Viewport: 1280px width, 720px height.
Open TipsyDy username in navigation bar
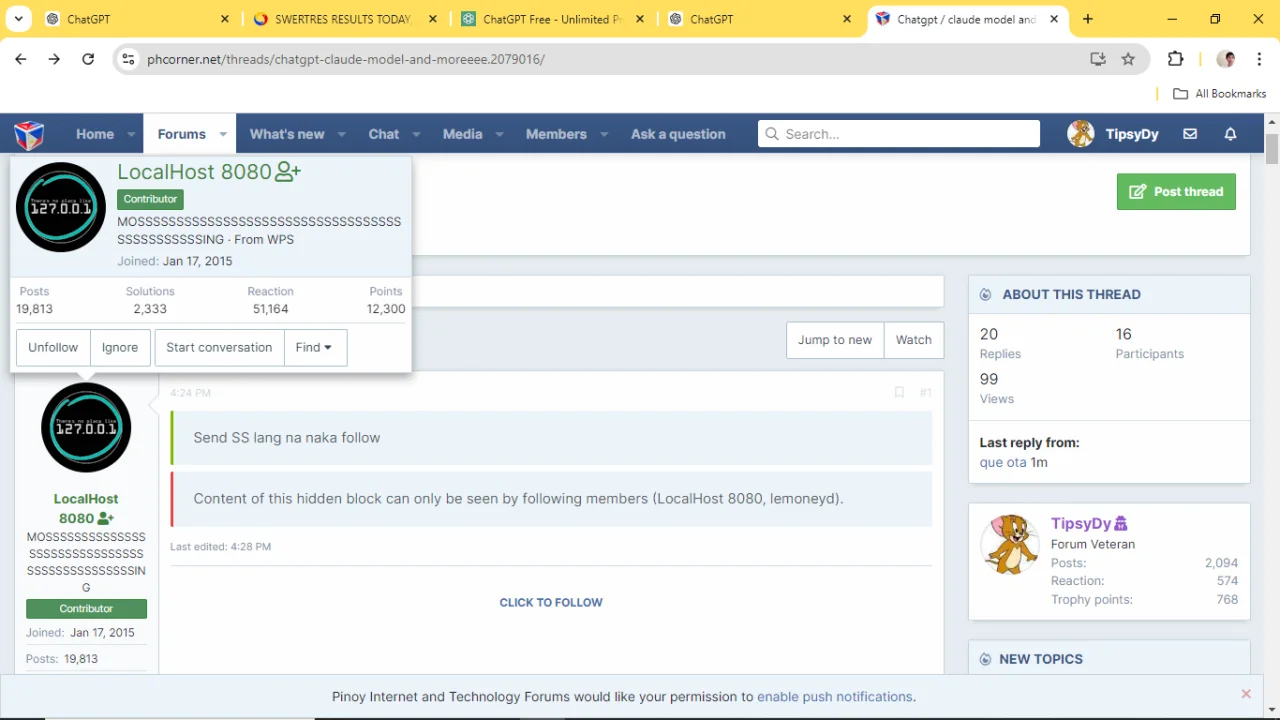(1132, 134)
